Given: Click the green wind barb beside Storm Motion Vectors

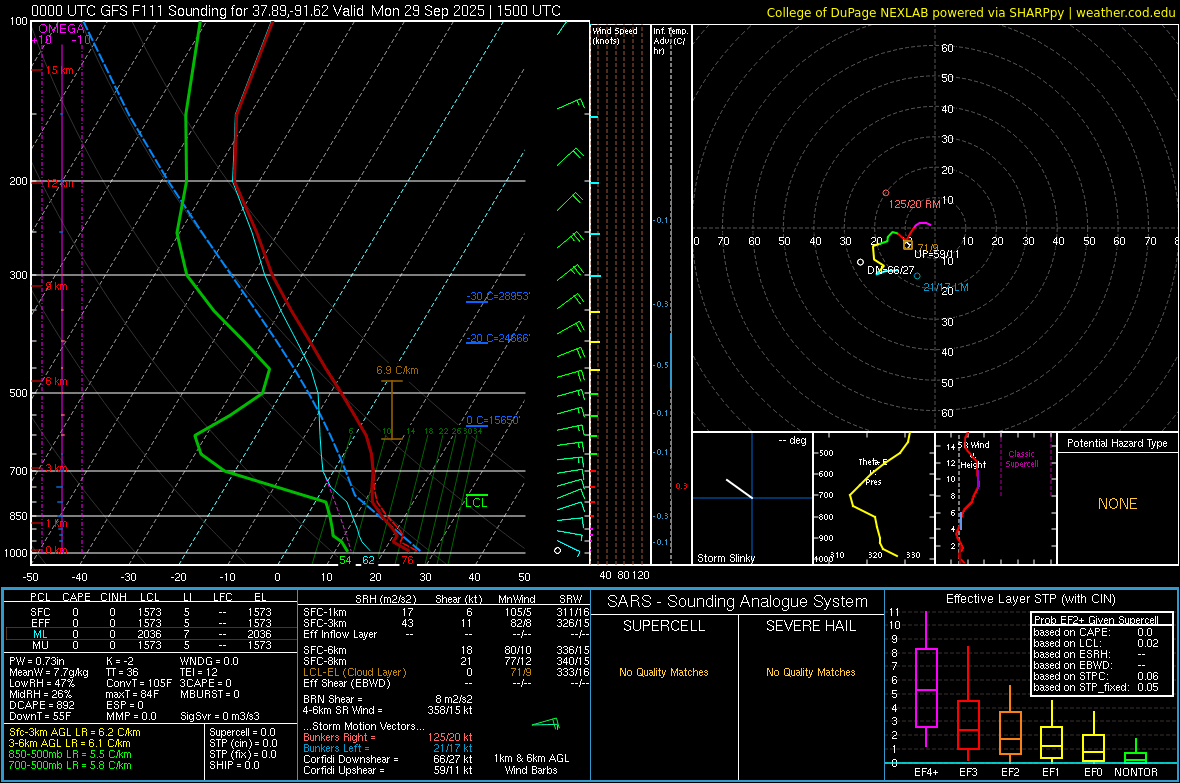Looking at the screenshot, I should (x=546, y=724).
